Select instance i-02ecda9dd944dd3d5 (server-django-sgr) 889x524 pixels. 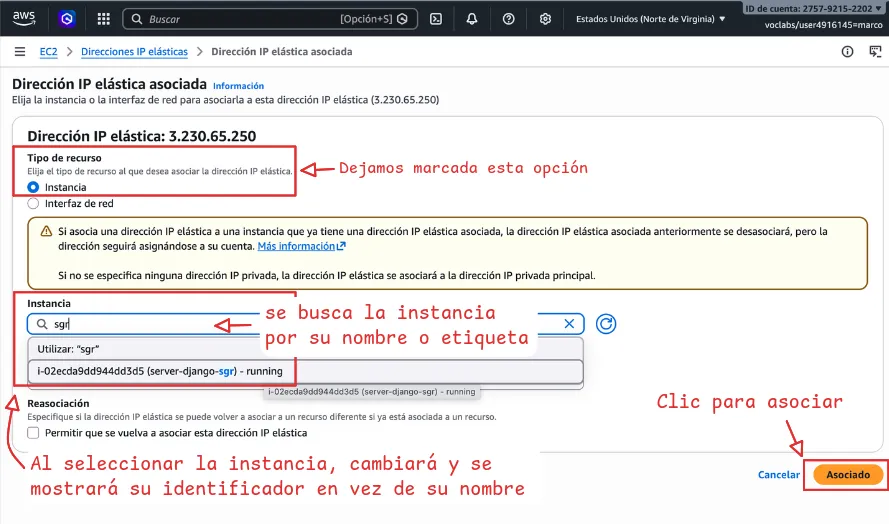[x=306, y=371]
